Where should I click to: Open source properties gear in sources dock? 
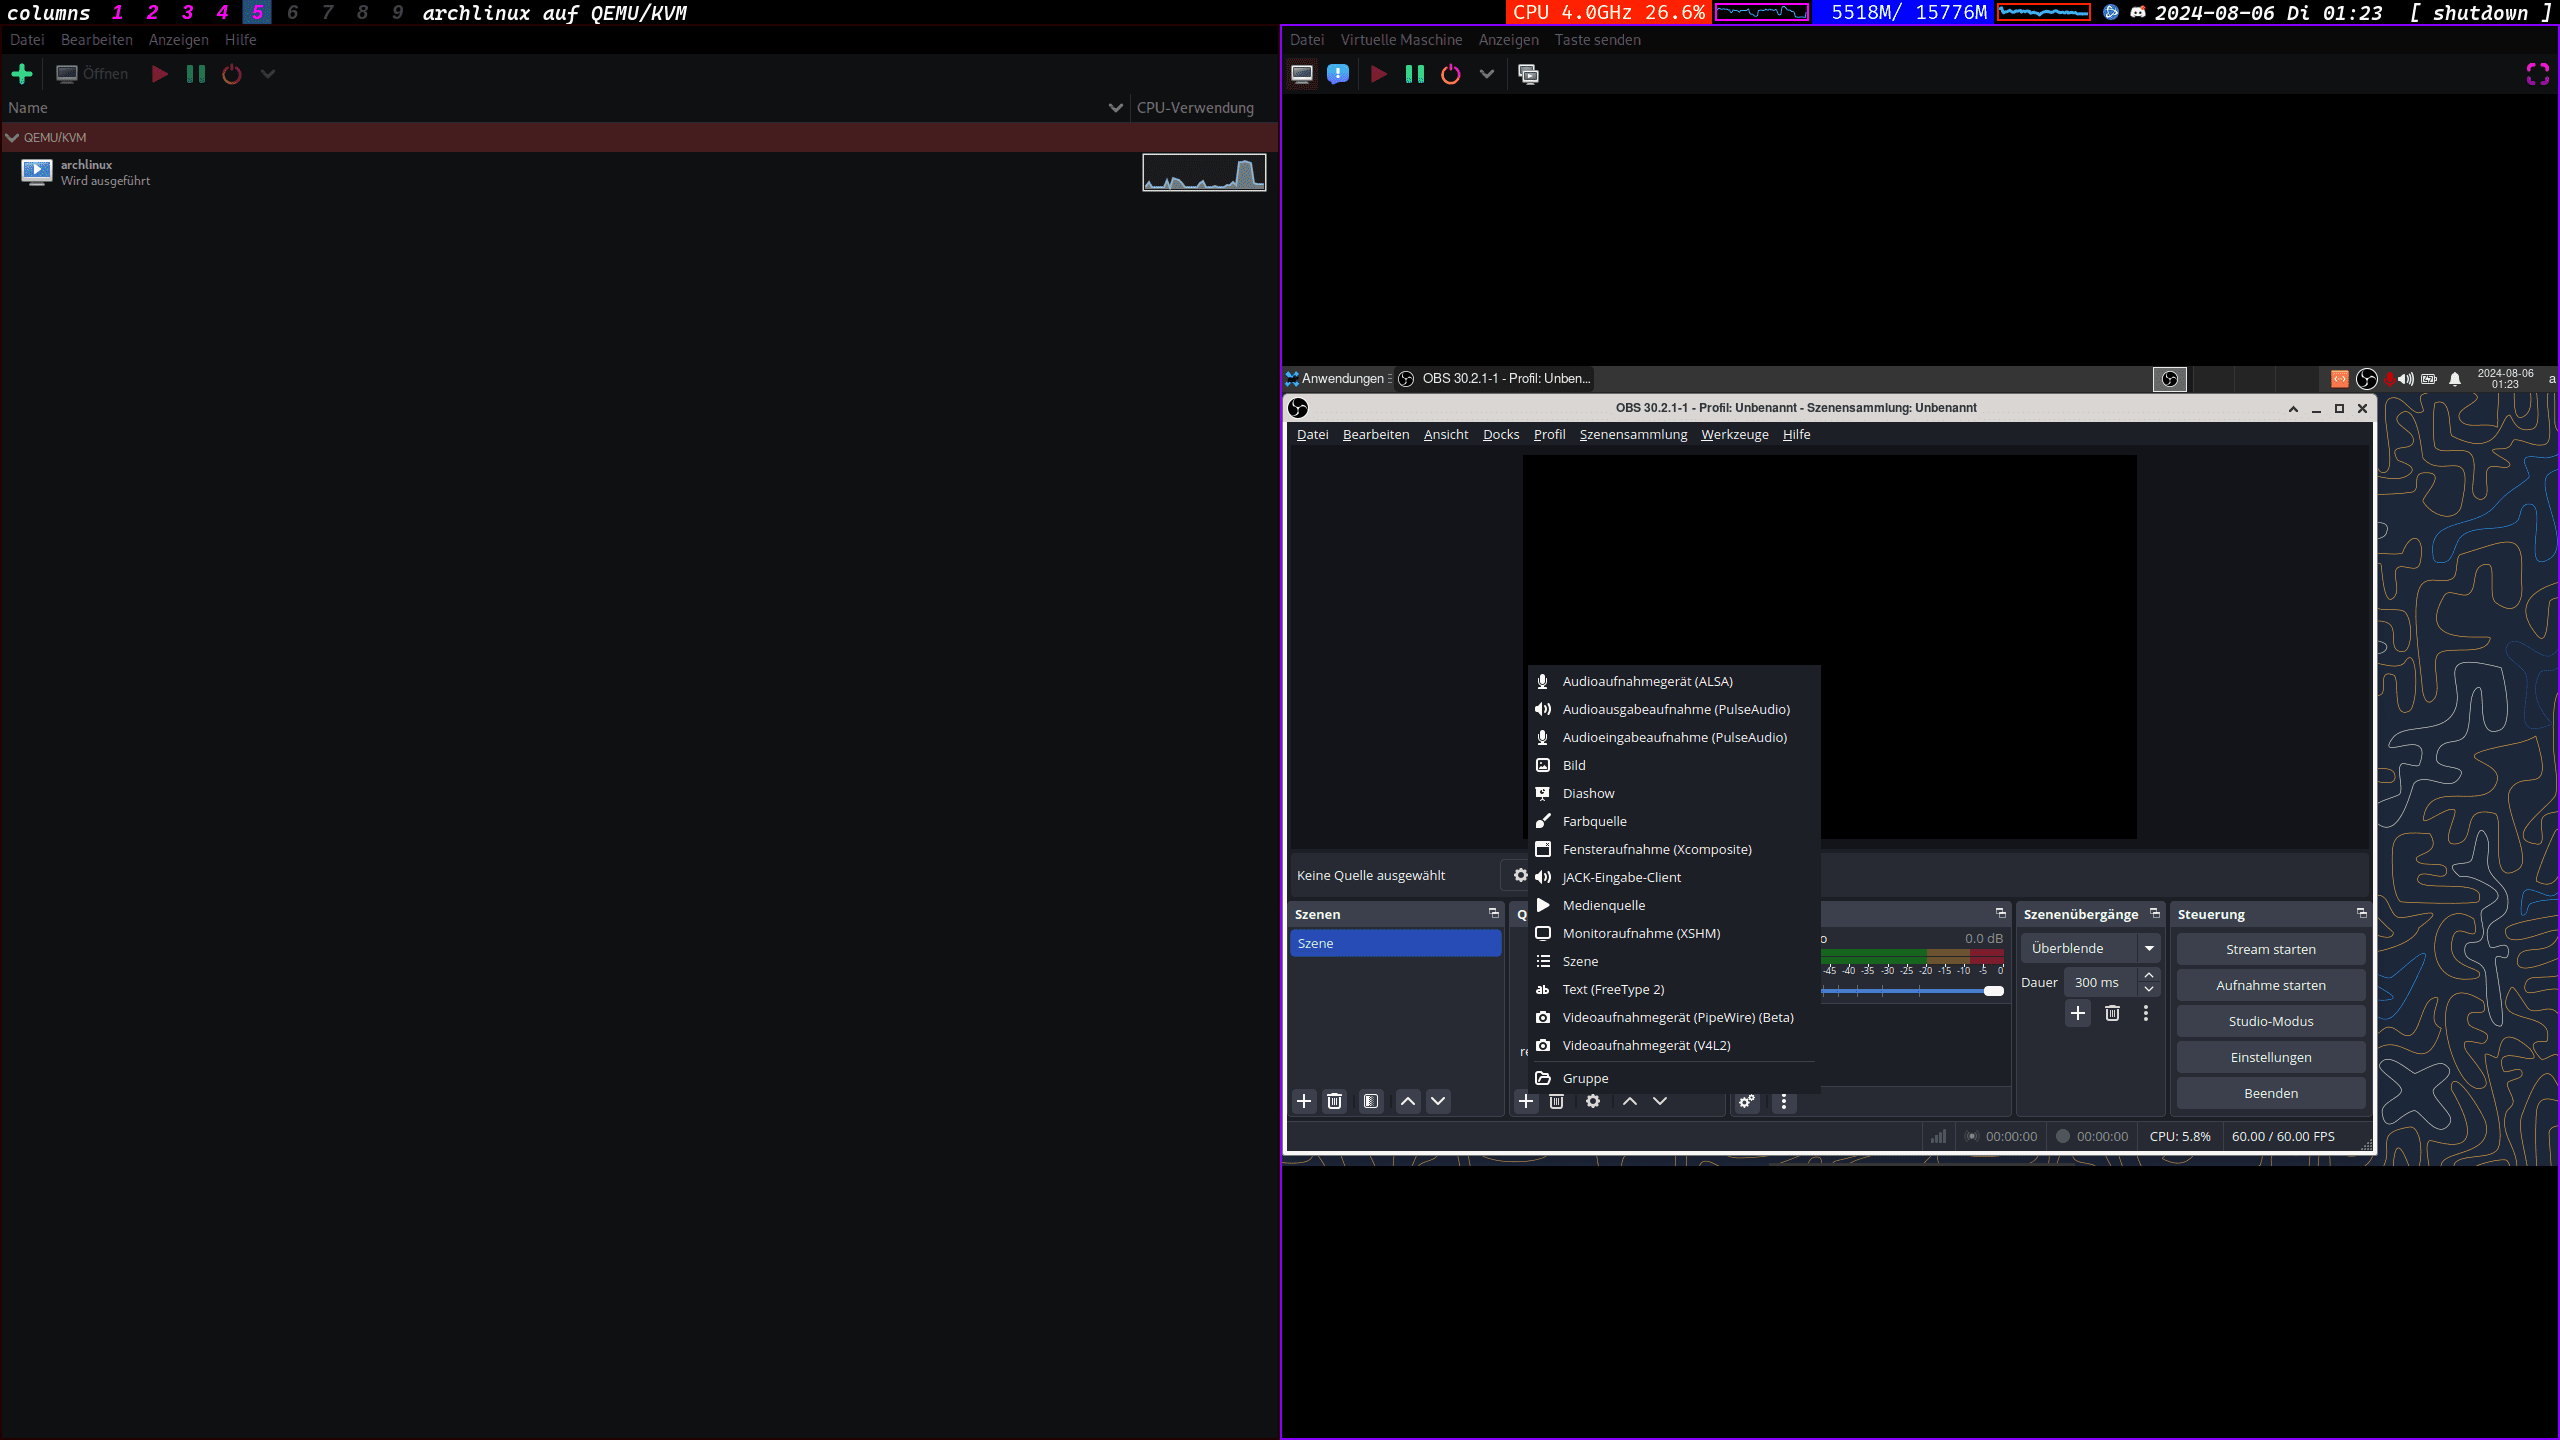[x=1593, y=1101]
